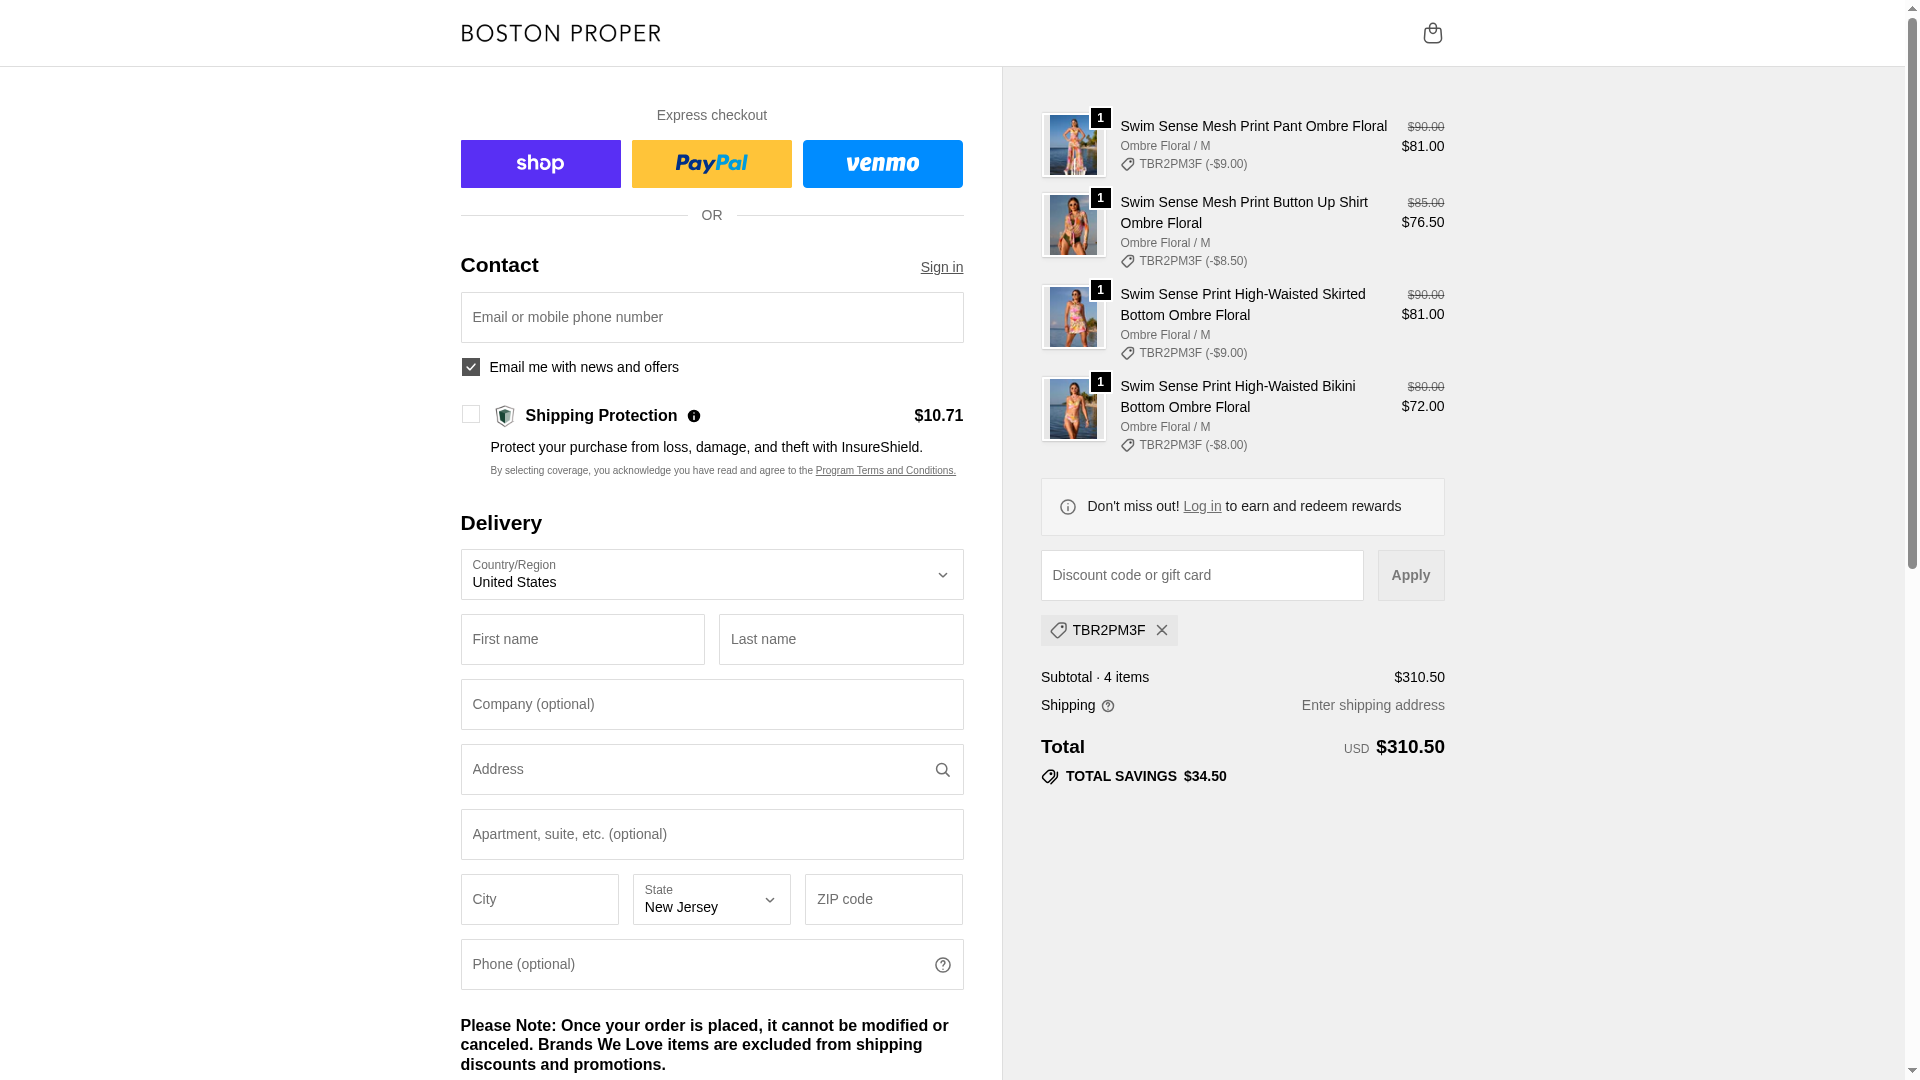
Task: Remove the TBR2PM3F discount code
Action: (x=1161, y=631)
